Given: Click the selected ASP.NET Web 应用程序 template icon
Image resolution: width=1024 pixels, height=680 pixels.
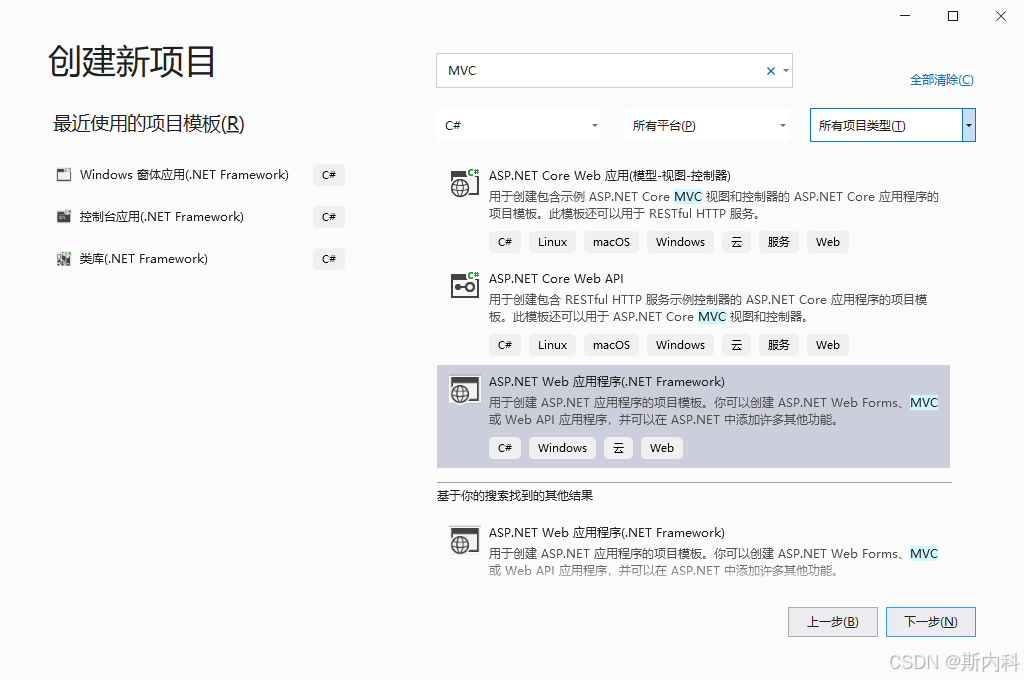Looking at the screenshot, I should coord(464,390).
